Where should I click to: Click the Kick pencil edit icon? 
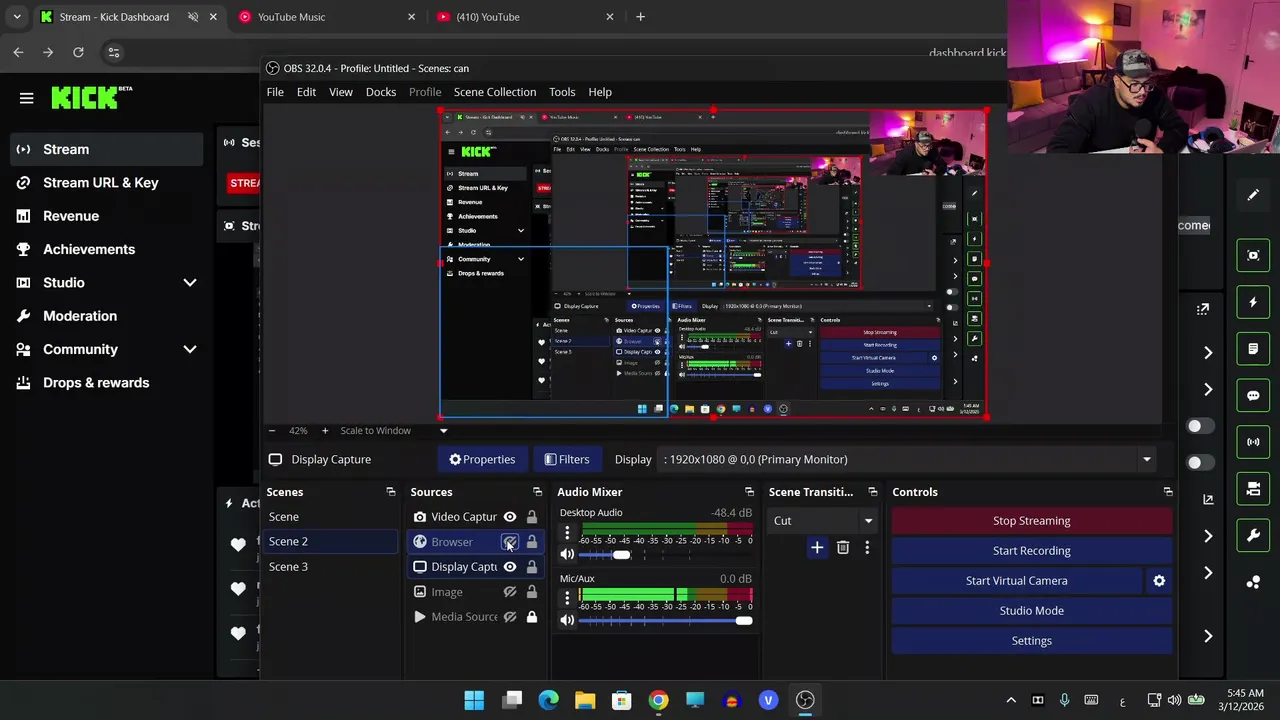(x=1253, y=195)
